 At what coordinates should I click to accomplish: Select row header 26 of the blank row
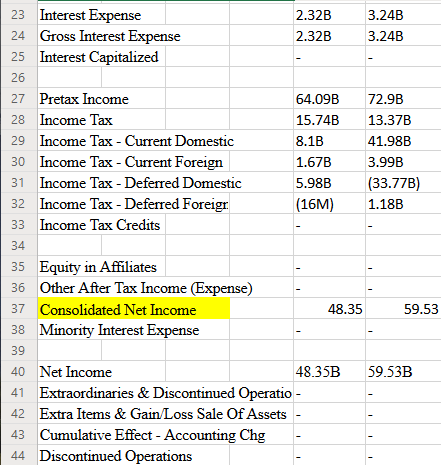click(18, 78)
